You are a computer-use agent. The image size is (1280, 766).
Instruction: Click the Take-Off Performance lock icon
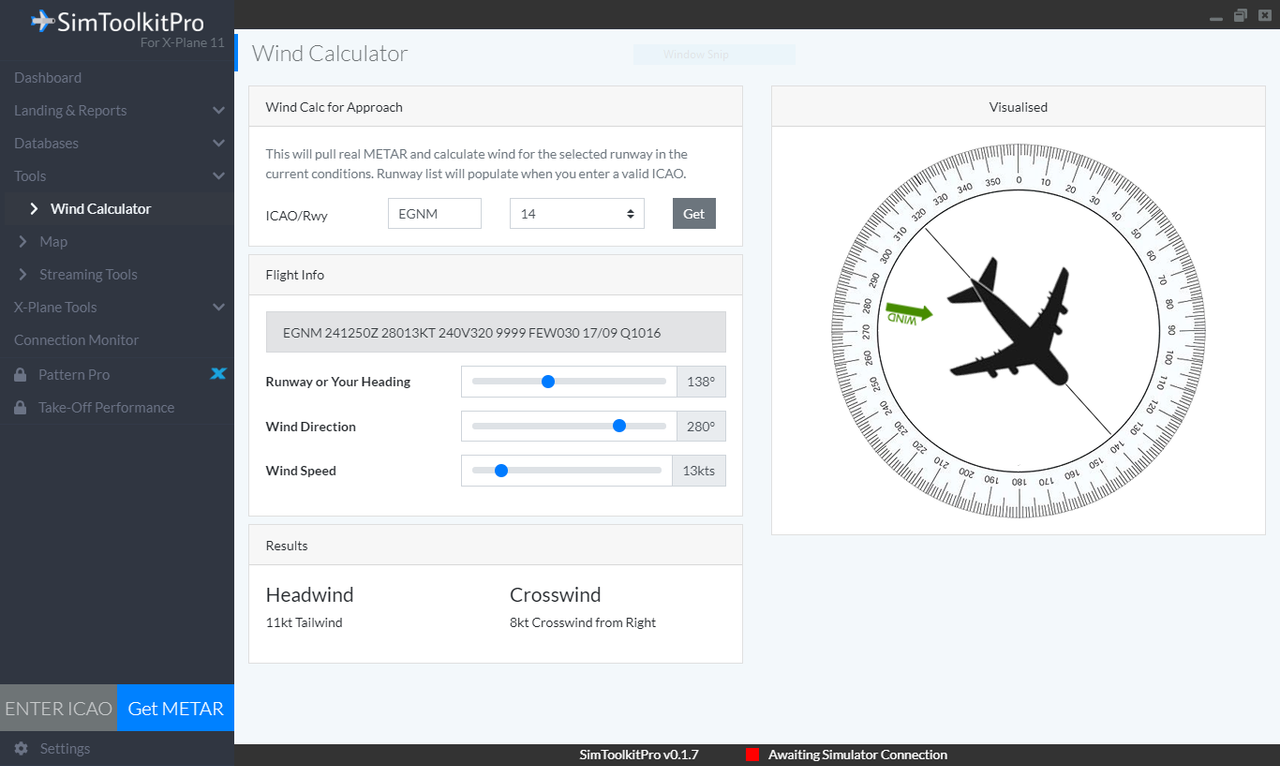coord(20,408)
